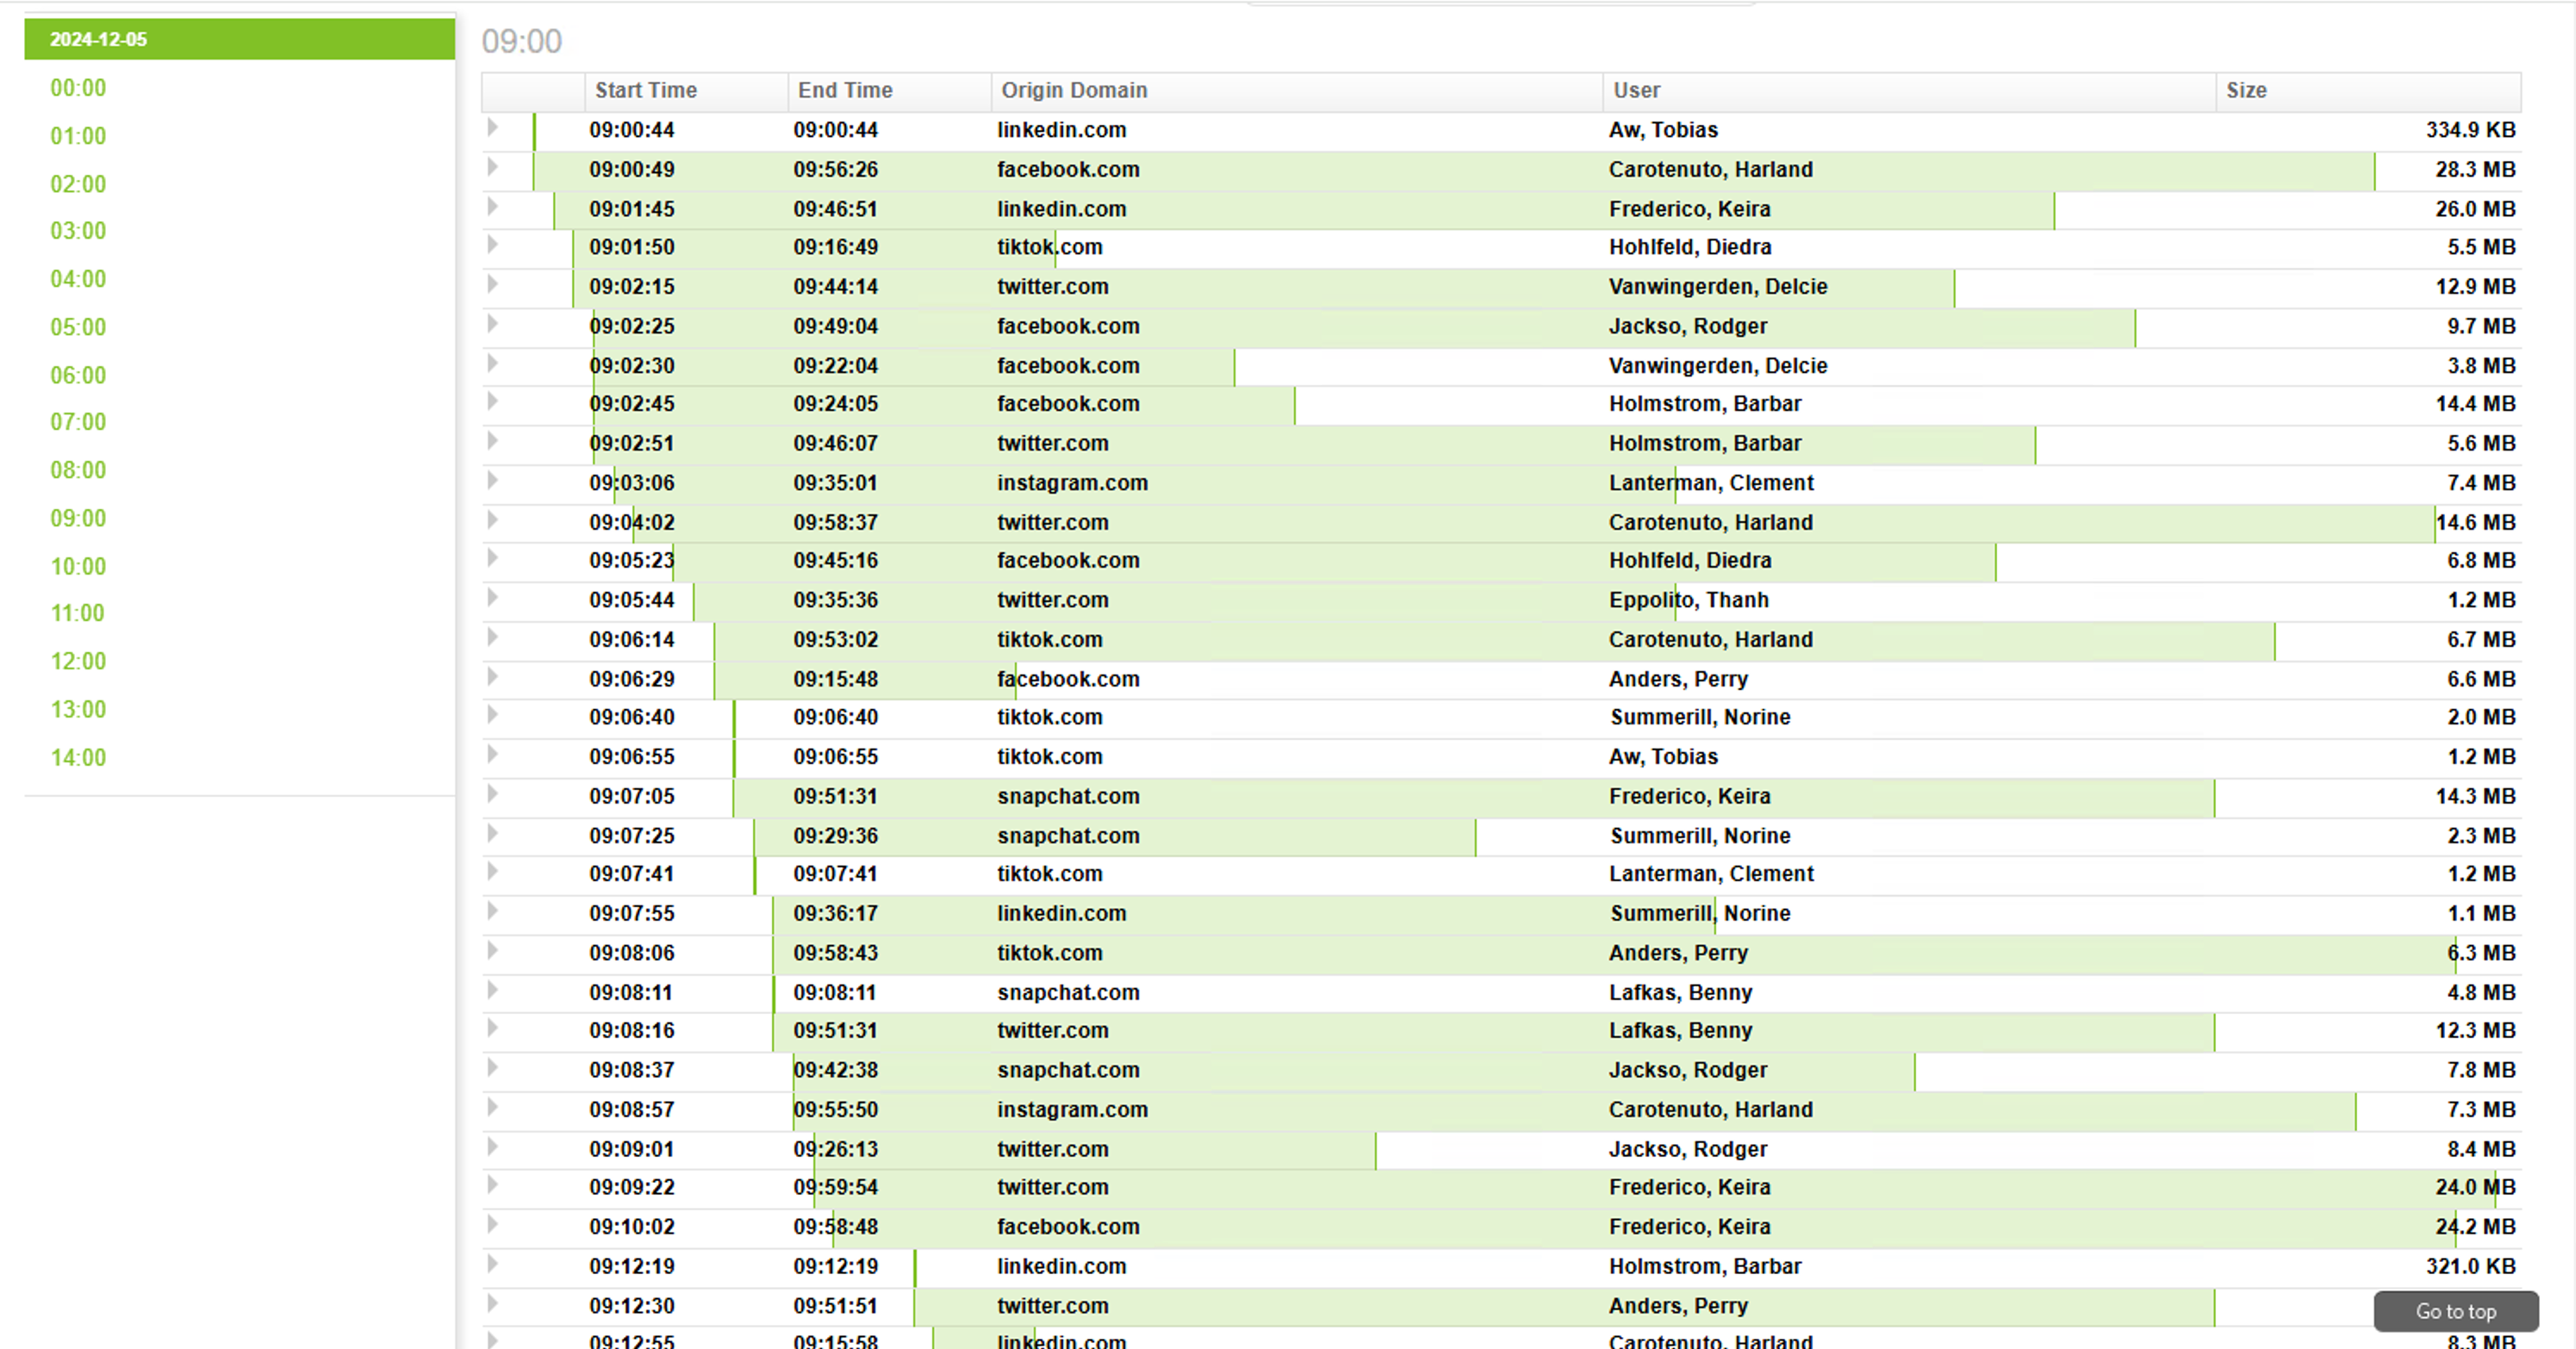Click the green duration bar for Frederico's facebook.com session
This screenshot has height=1349, width=2576.
point(1600,1227)
